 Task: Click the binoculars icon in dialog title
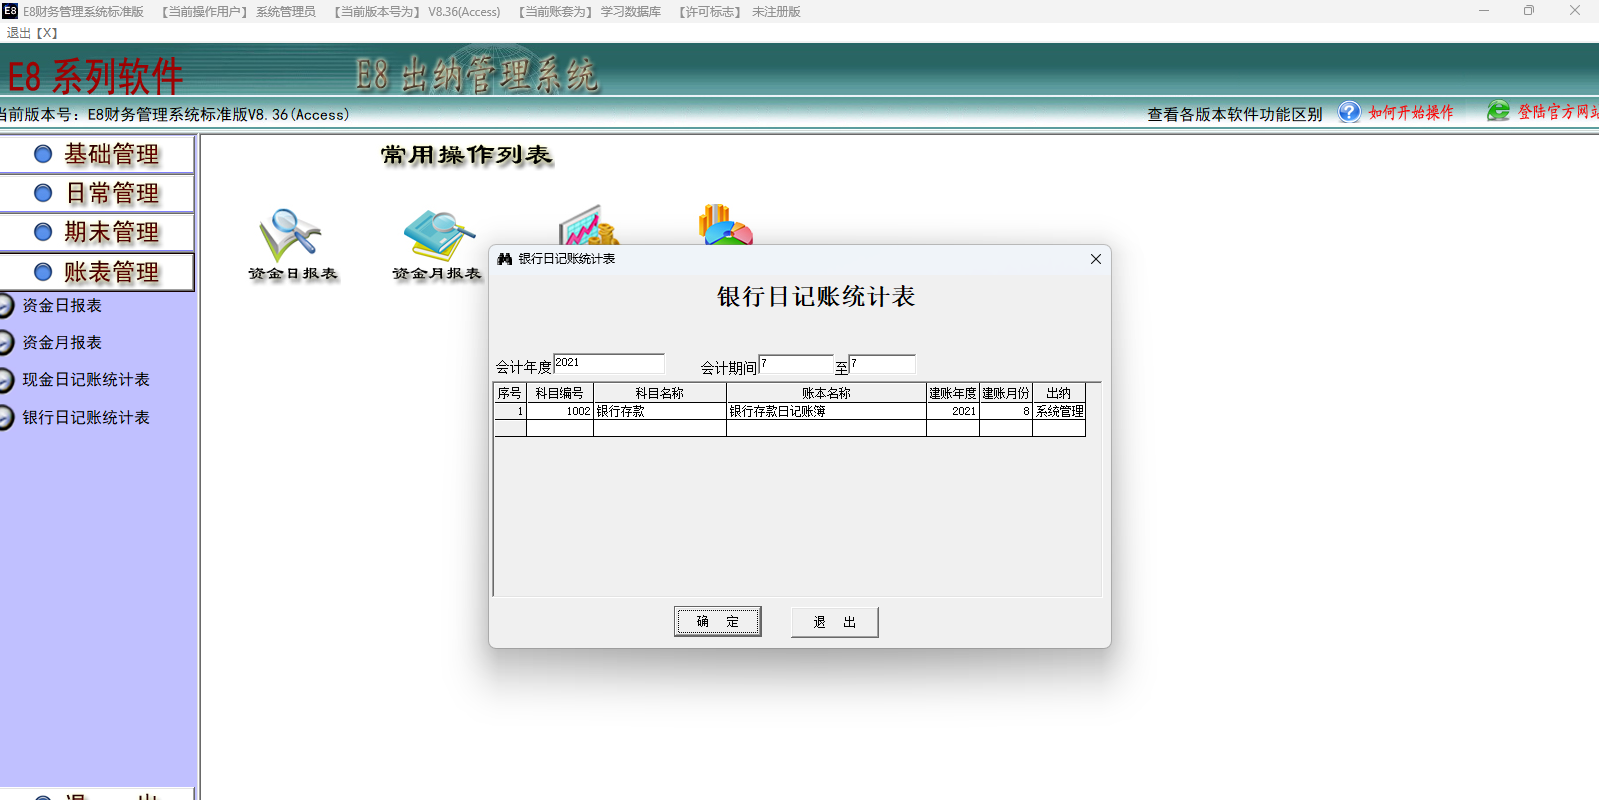tap(505, 259)
